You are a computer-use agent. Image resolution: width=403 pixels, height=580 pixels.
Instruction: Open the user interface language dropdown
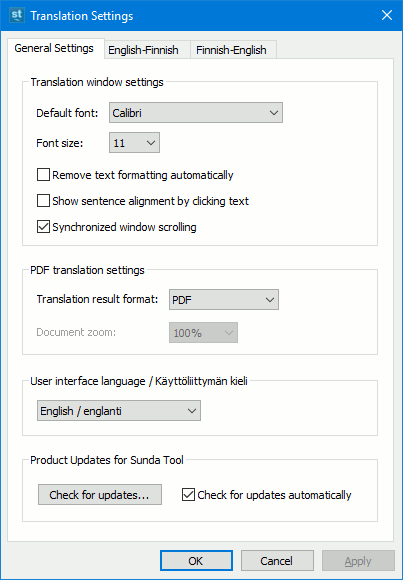tap(119, 411)
